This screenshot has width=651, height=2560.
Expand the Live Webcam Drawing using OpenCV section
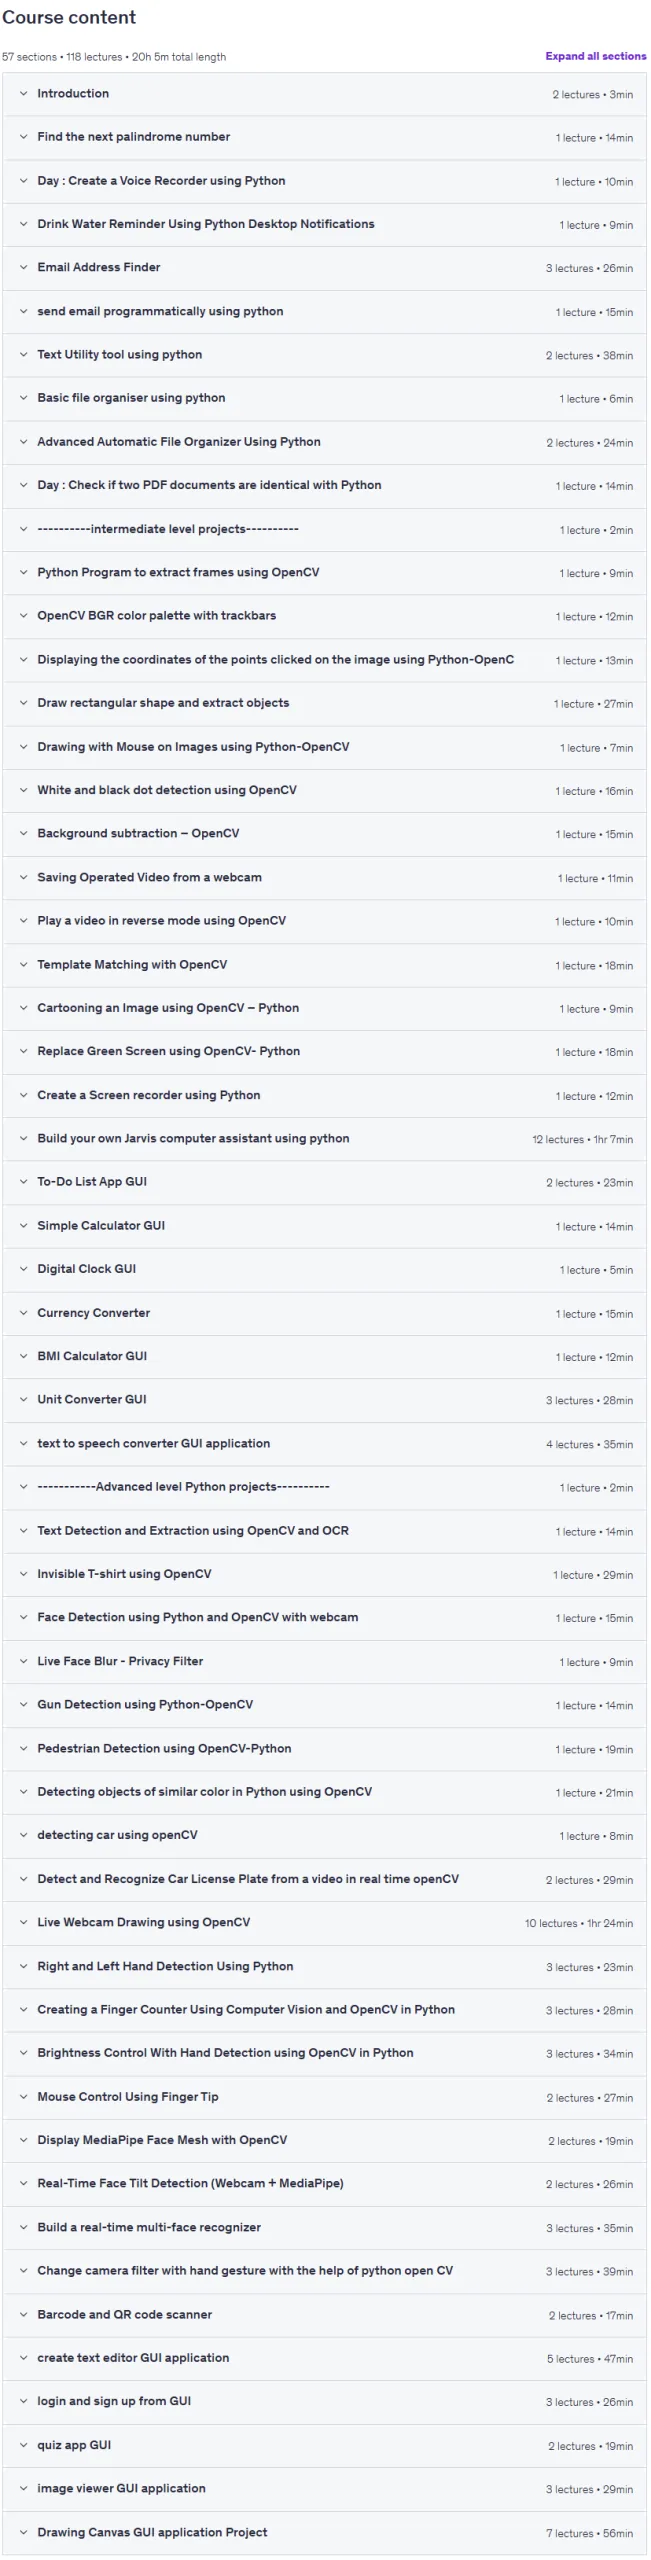click(324, 1923)
